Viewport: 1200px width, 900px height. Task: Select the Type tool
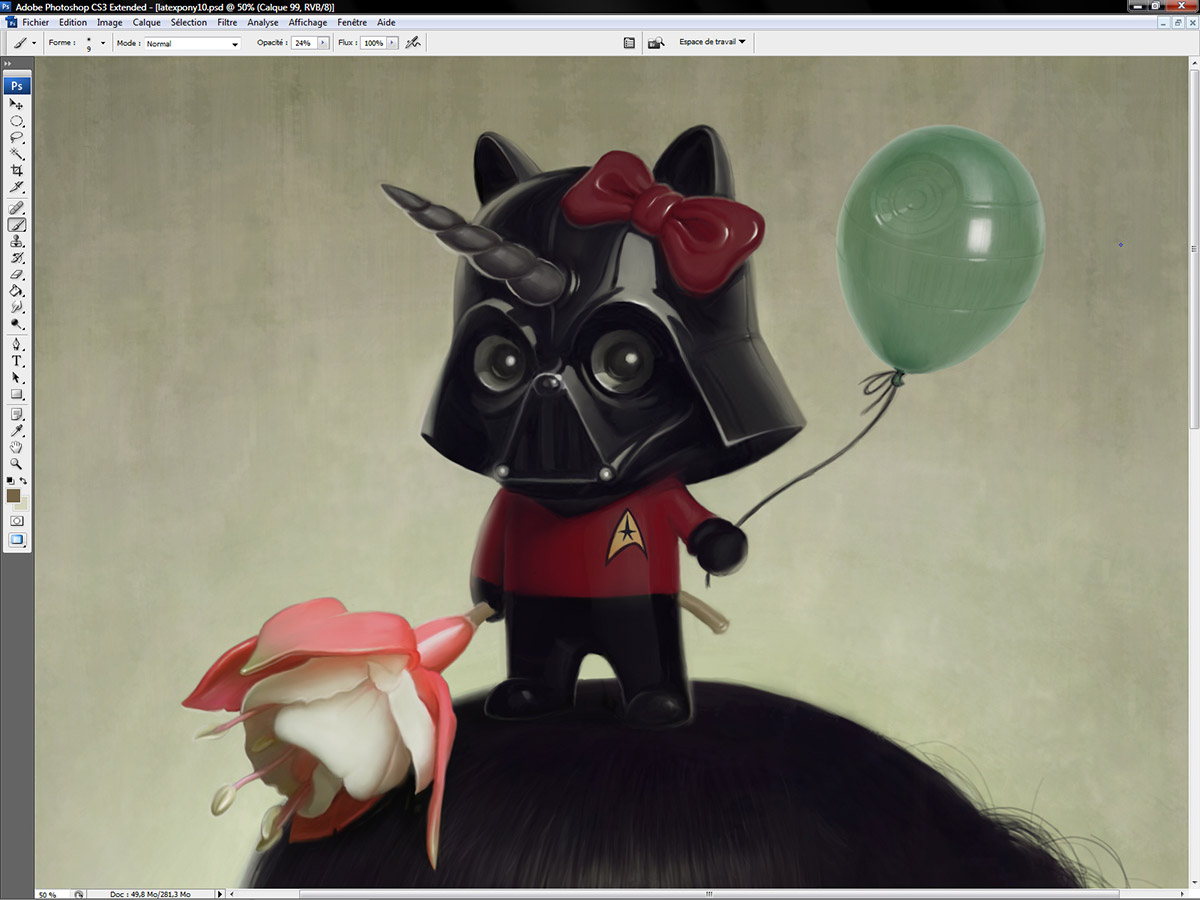point(17,361)
